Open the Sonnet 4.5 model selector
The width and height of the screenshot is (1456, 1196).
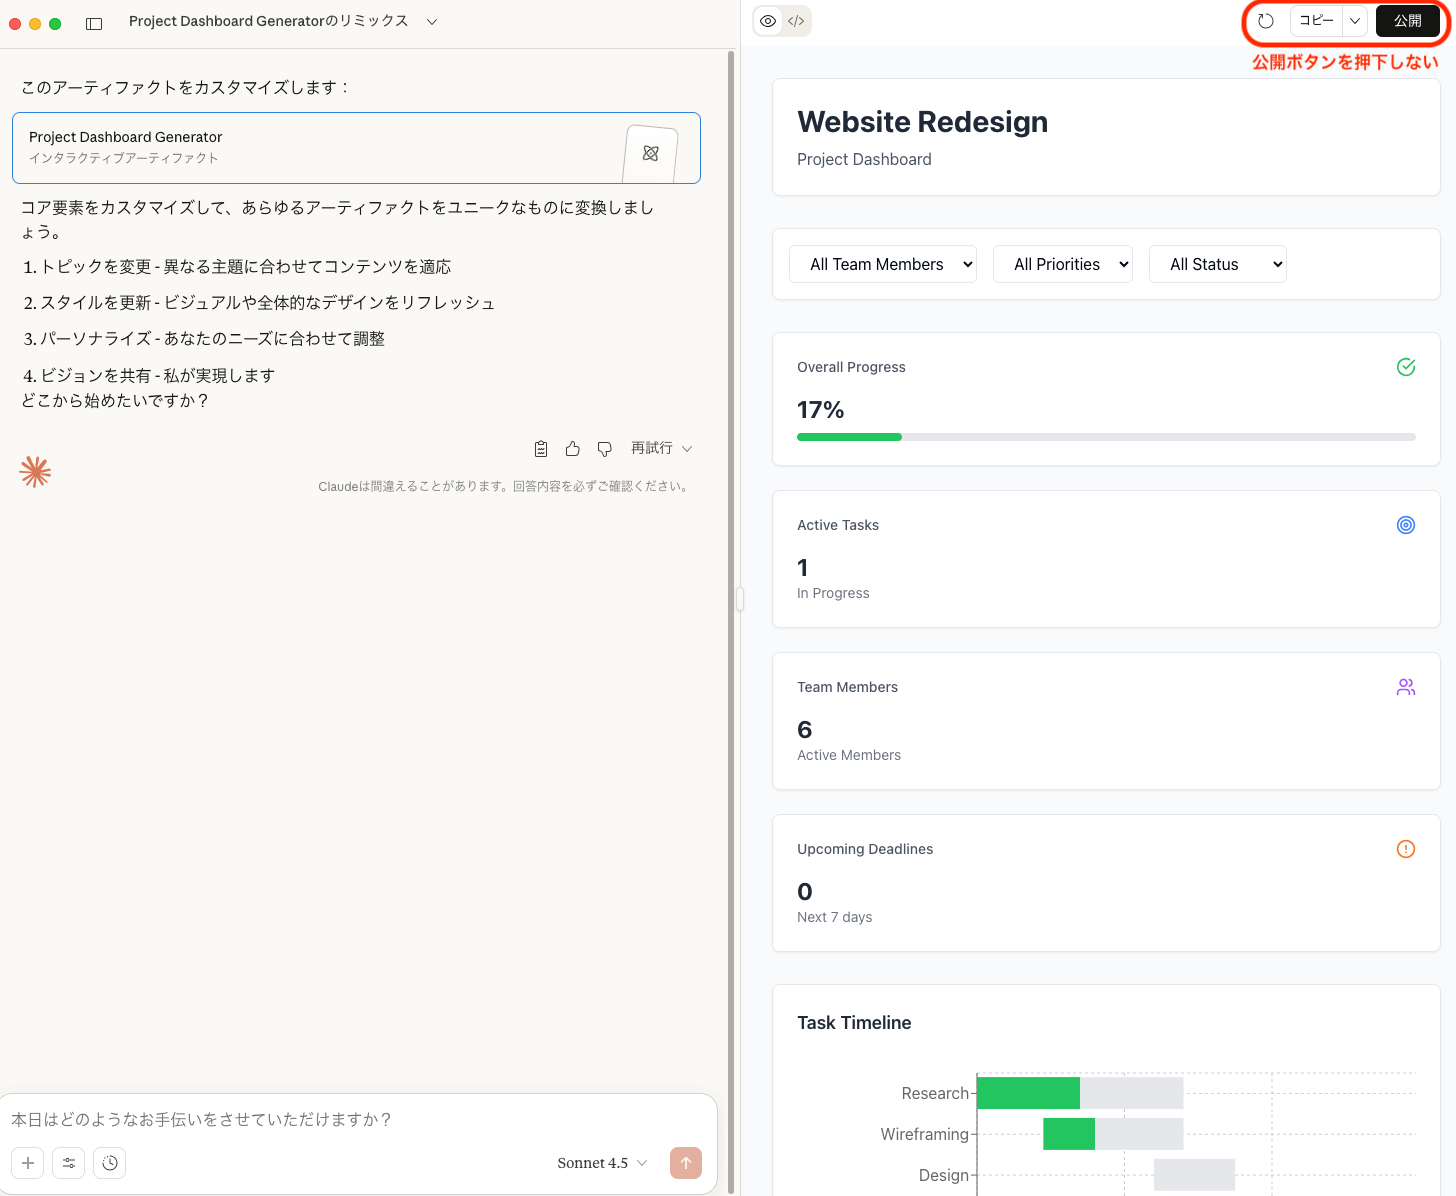pyautogui.click(x=602, y=1163)
